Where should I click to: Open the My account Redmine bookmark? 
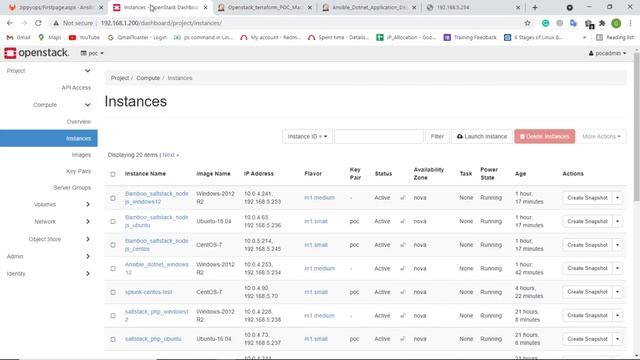271,38
